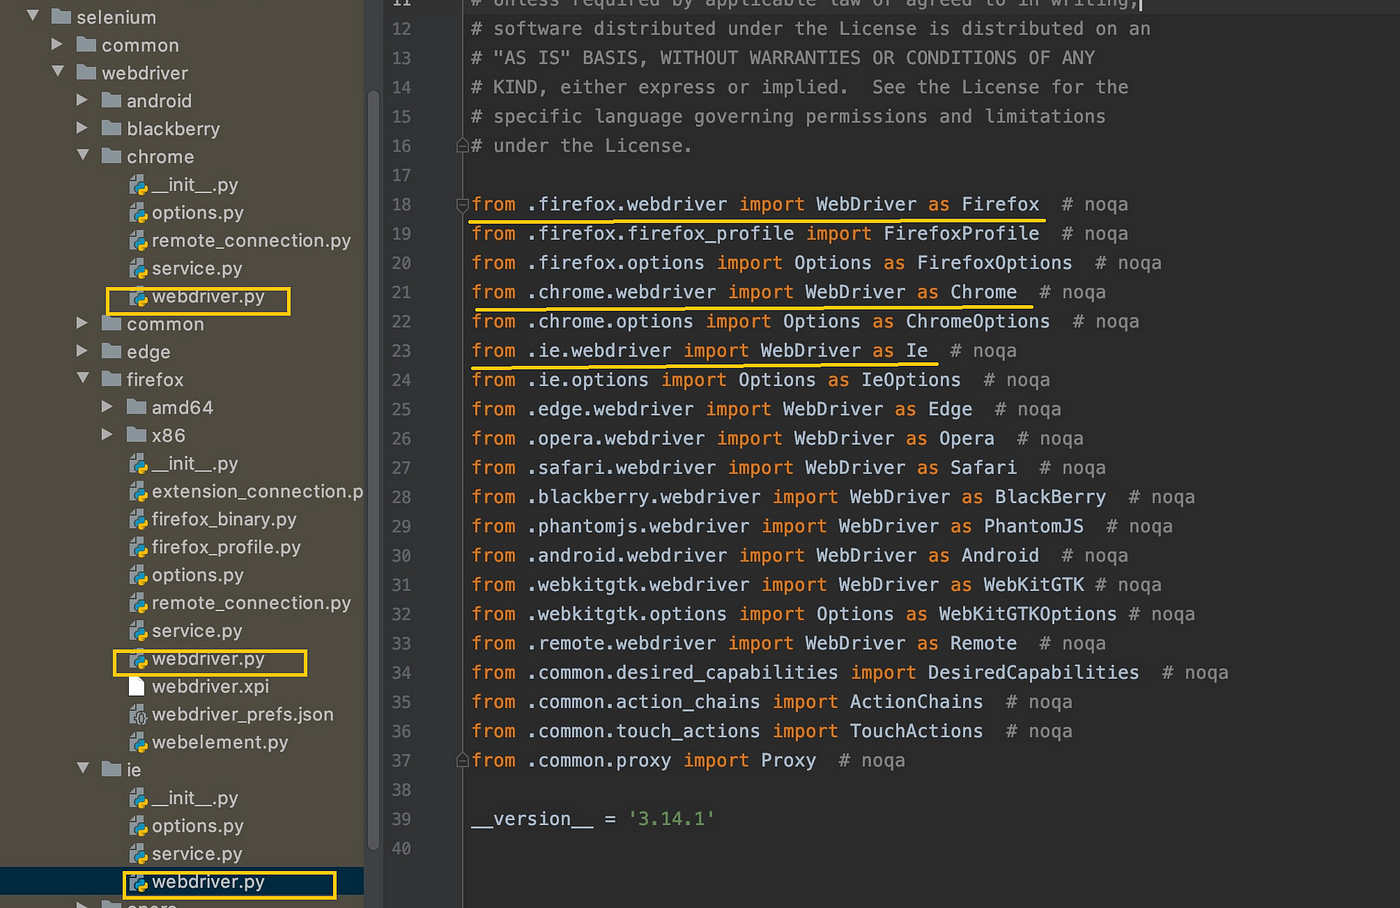The width and height of the screenshot is (1400, 908).
Task: Open options.py in the ie folder
Action: coord(198,826)
